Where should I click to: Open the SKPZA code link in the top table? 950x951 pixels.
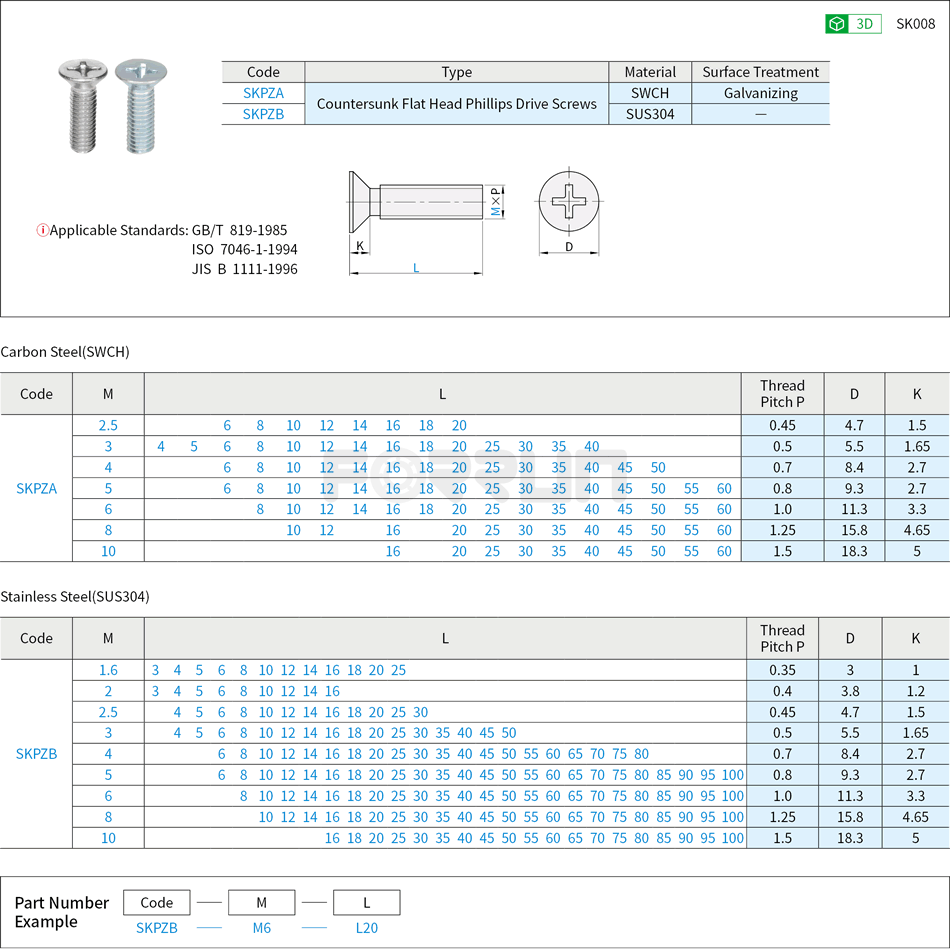point(263,93)
